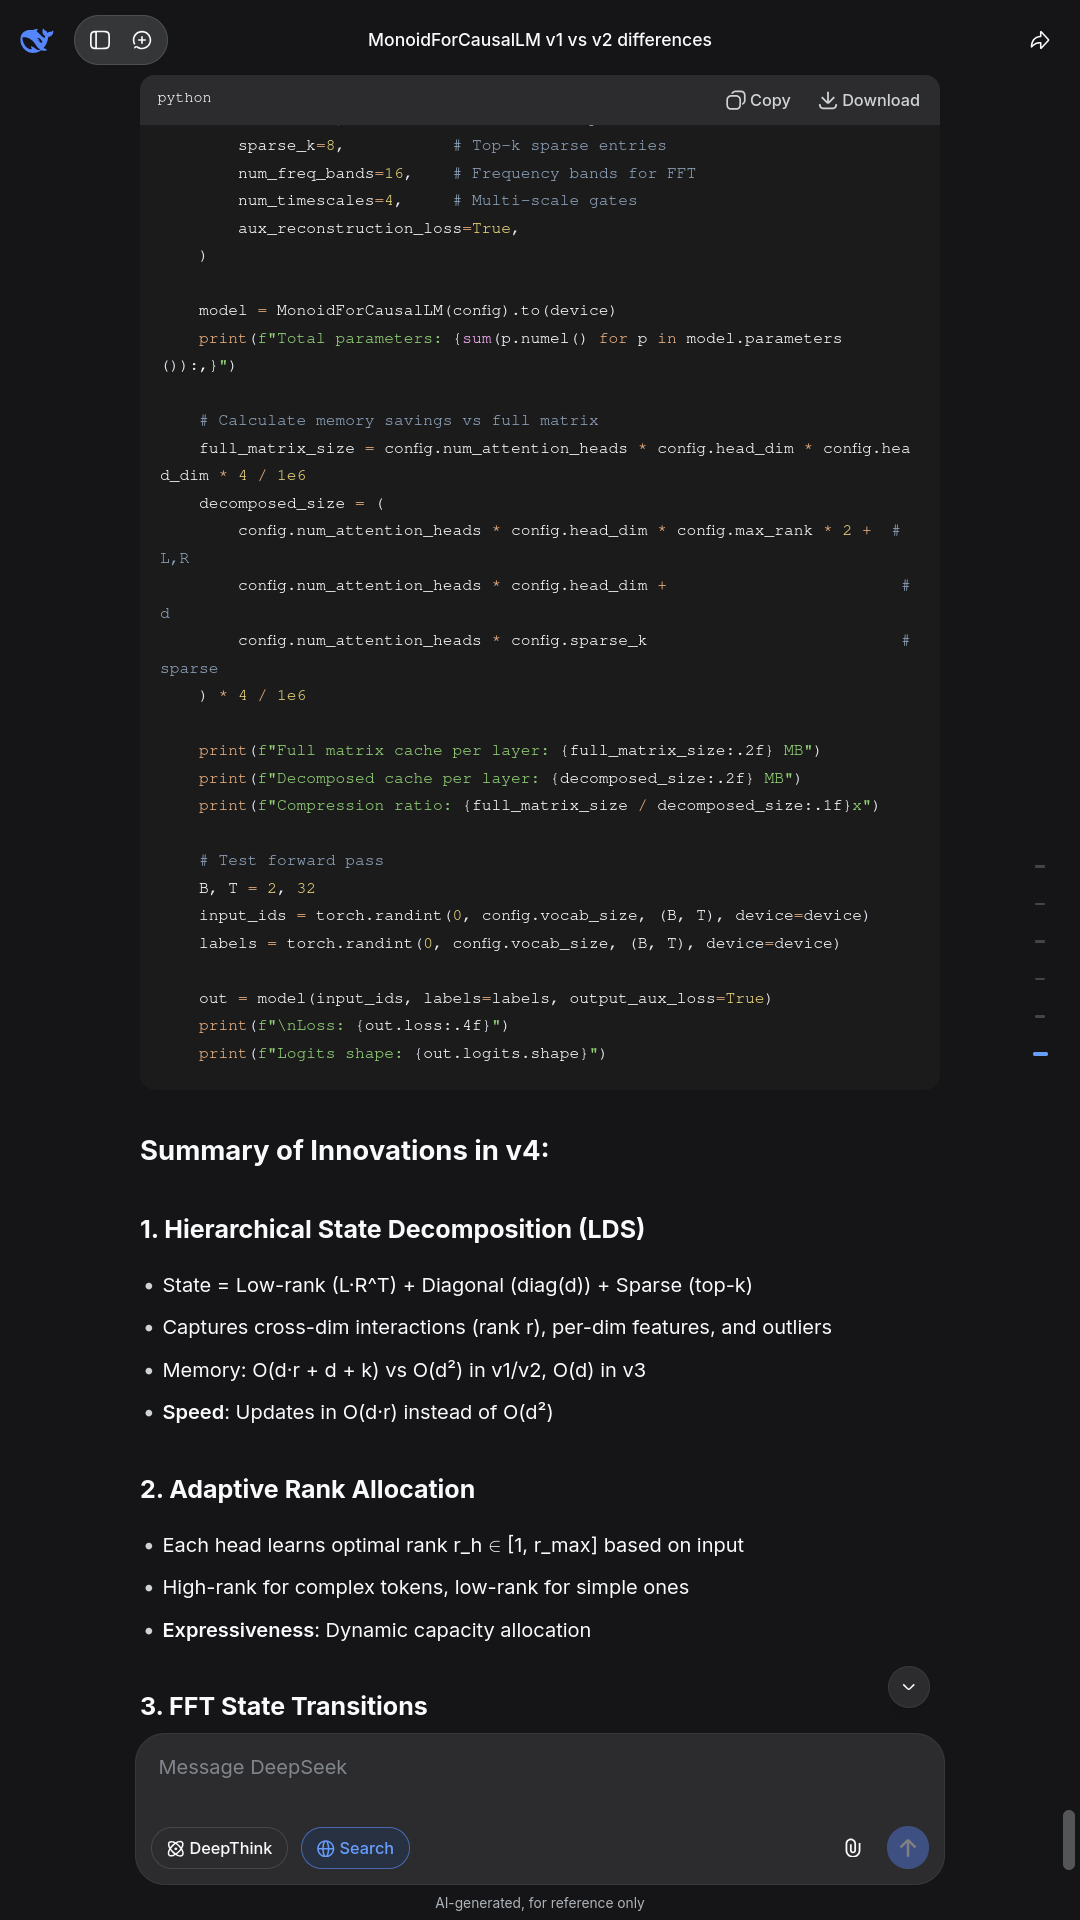Jump to the topmost message outline marker
The height and width of the screenshot is (1920, 1080).
pos(1040,866)
